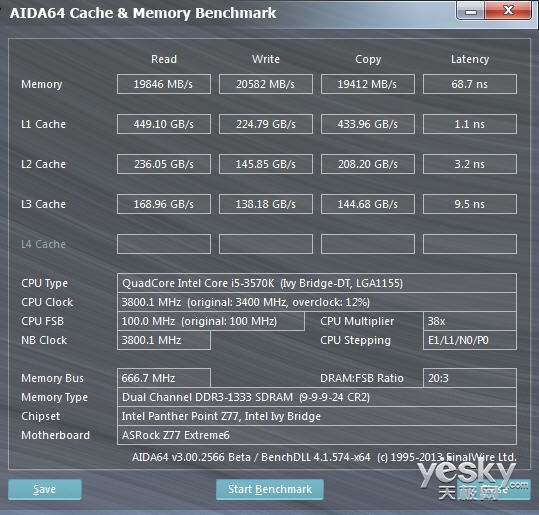Click the Start Benchmark button
The height and width of the screenshot is (515, 539).
click(x=270, y=489)
